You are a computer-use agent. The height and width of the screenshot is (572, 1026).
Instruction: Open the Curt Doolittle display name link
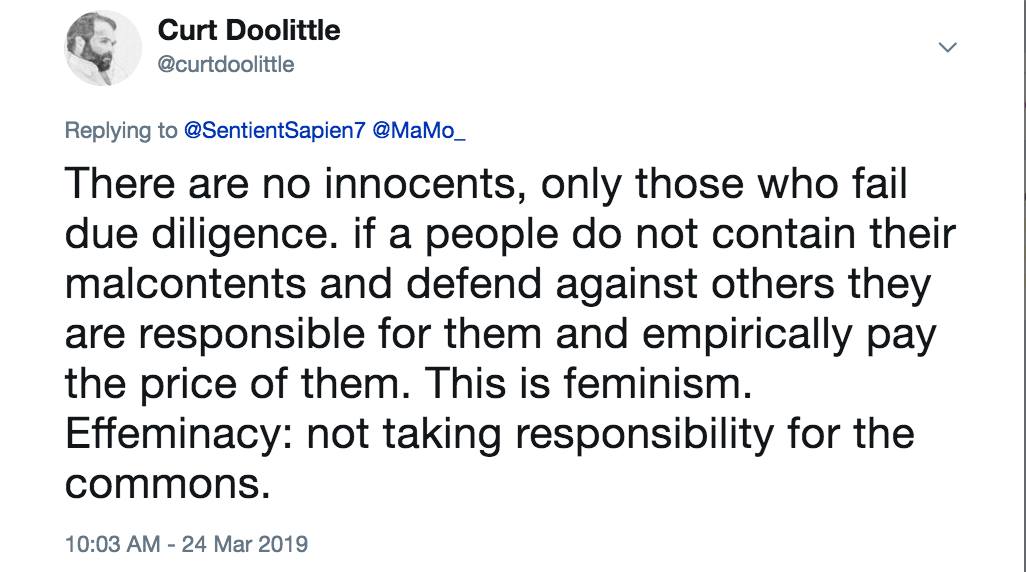pyautogui.click(x=249, y=31)
